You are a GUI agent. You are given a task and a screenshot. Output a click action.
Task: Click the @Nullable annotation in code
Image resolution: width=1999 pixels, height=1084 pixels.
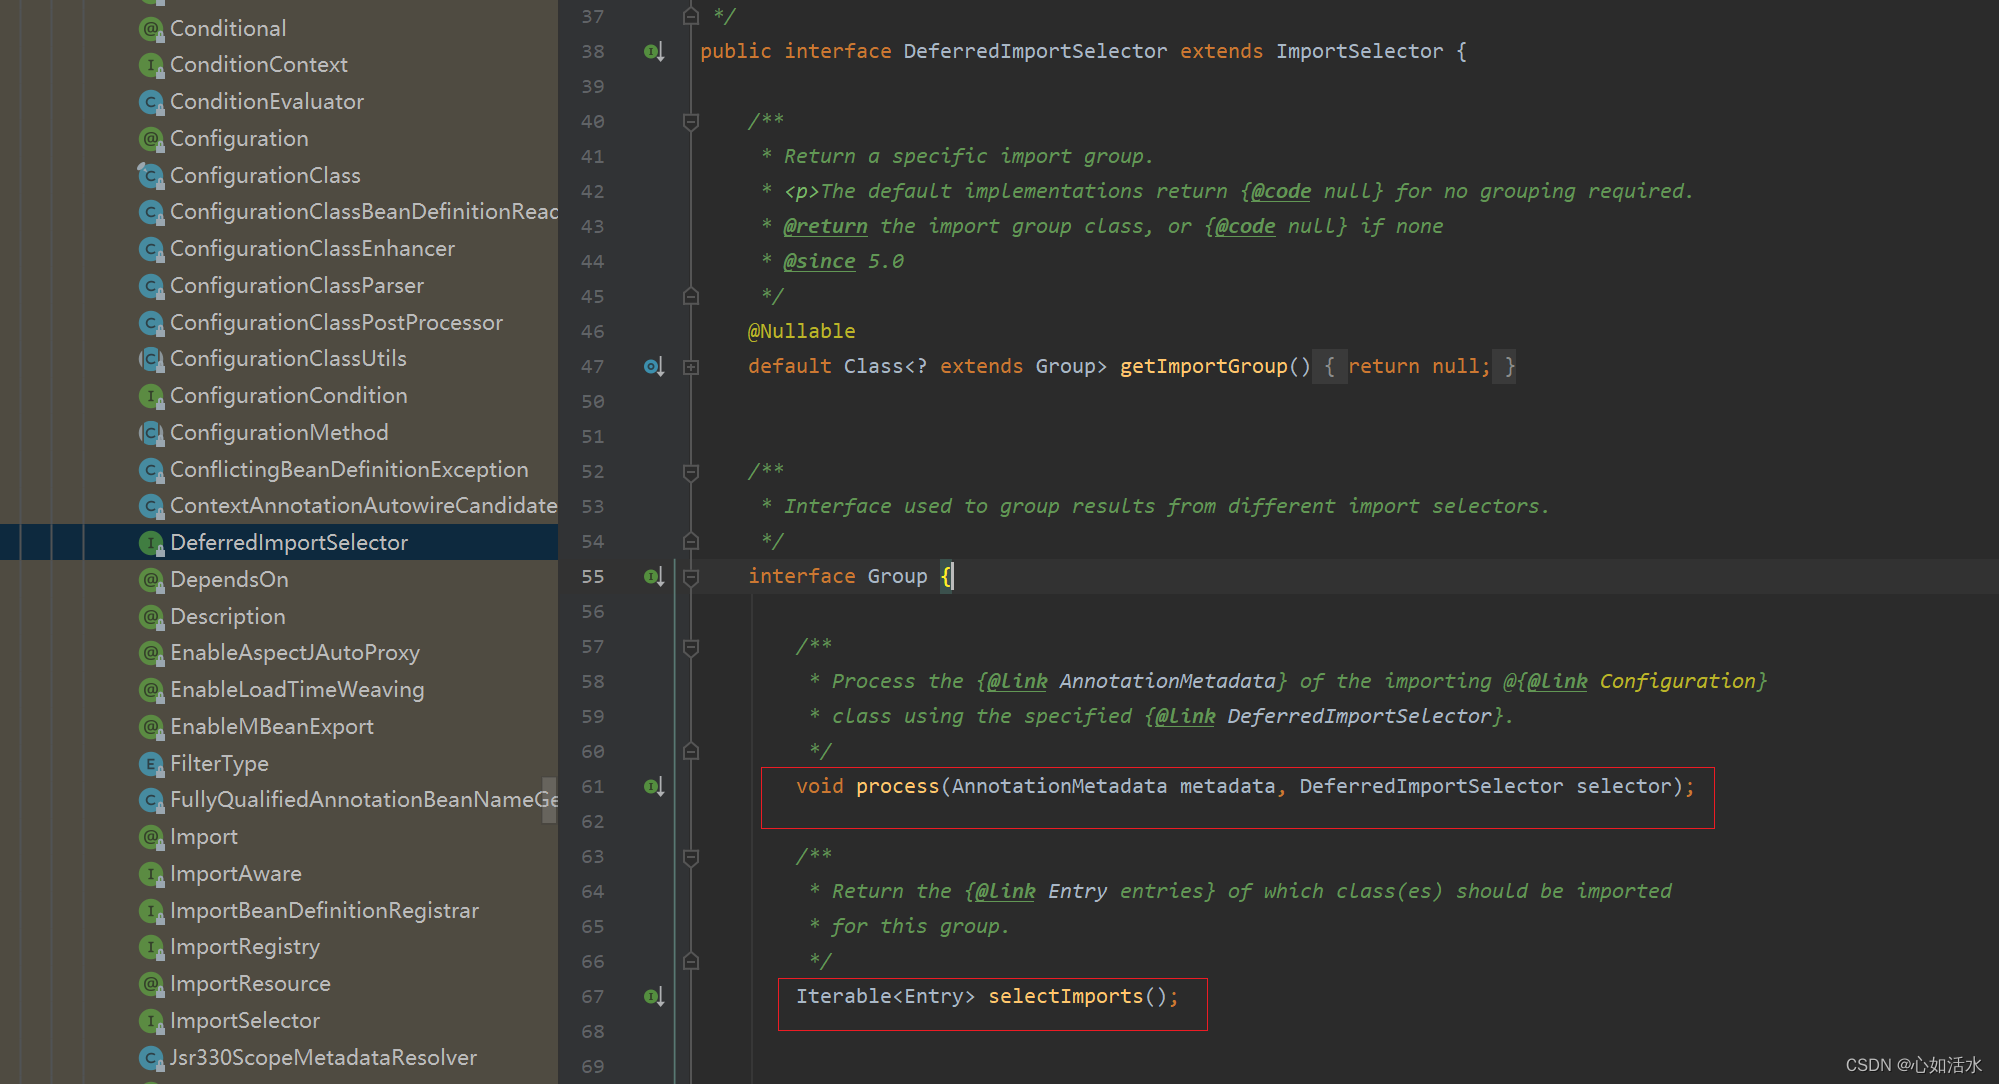pos(801,331)
